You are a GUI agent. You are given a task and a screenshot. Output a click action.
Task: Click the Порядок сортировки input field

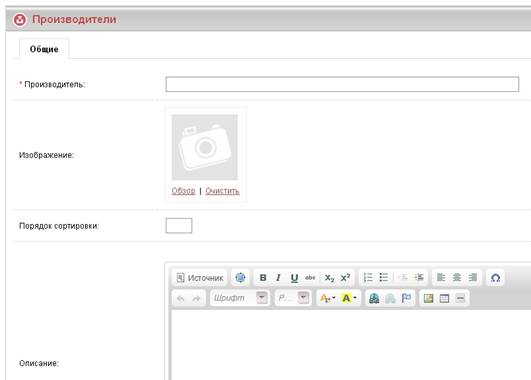click(179, 226)
